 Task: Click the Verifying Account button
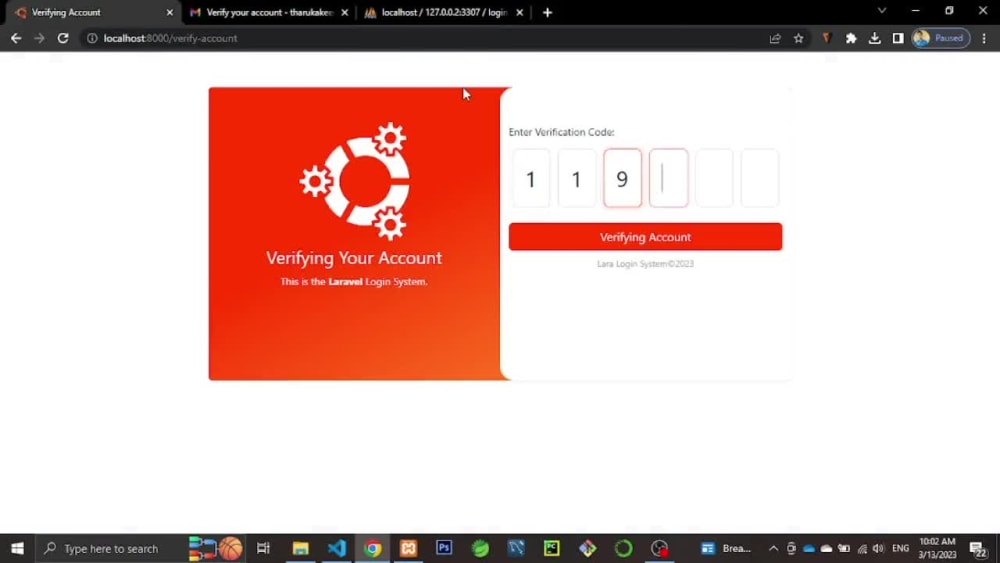pyautogui.click(x=645, y=237)
